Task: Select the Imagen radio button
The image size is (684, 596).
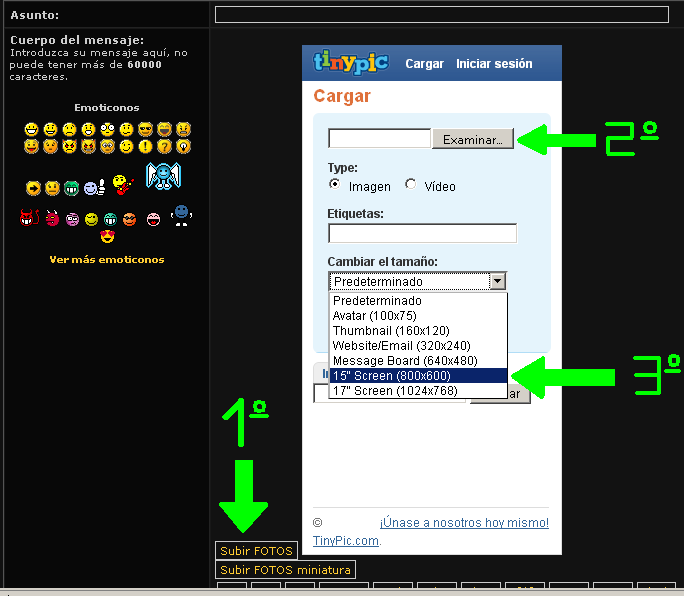Action: point(335,185)
